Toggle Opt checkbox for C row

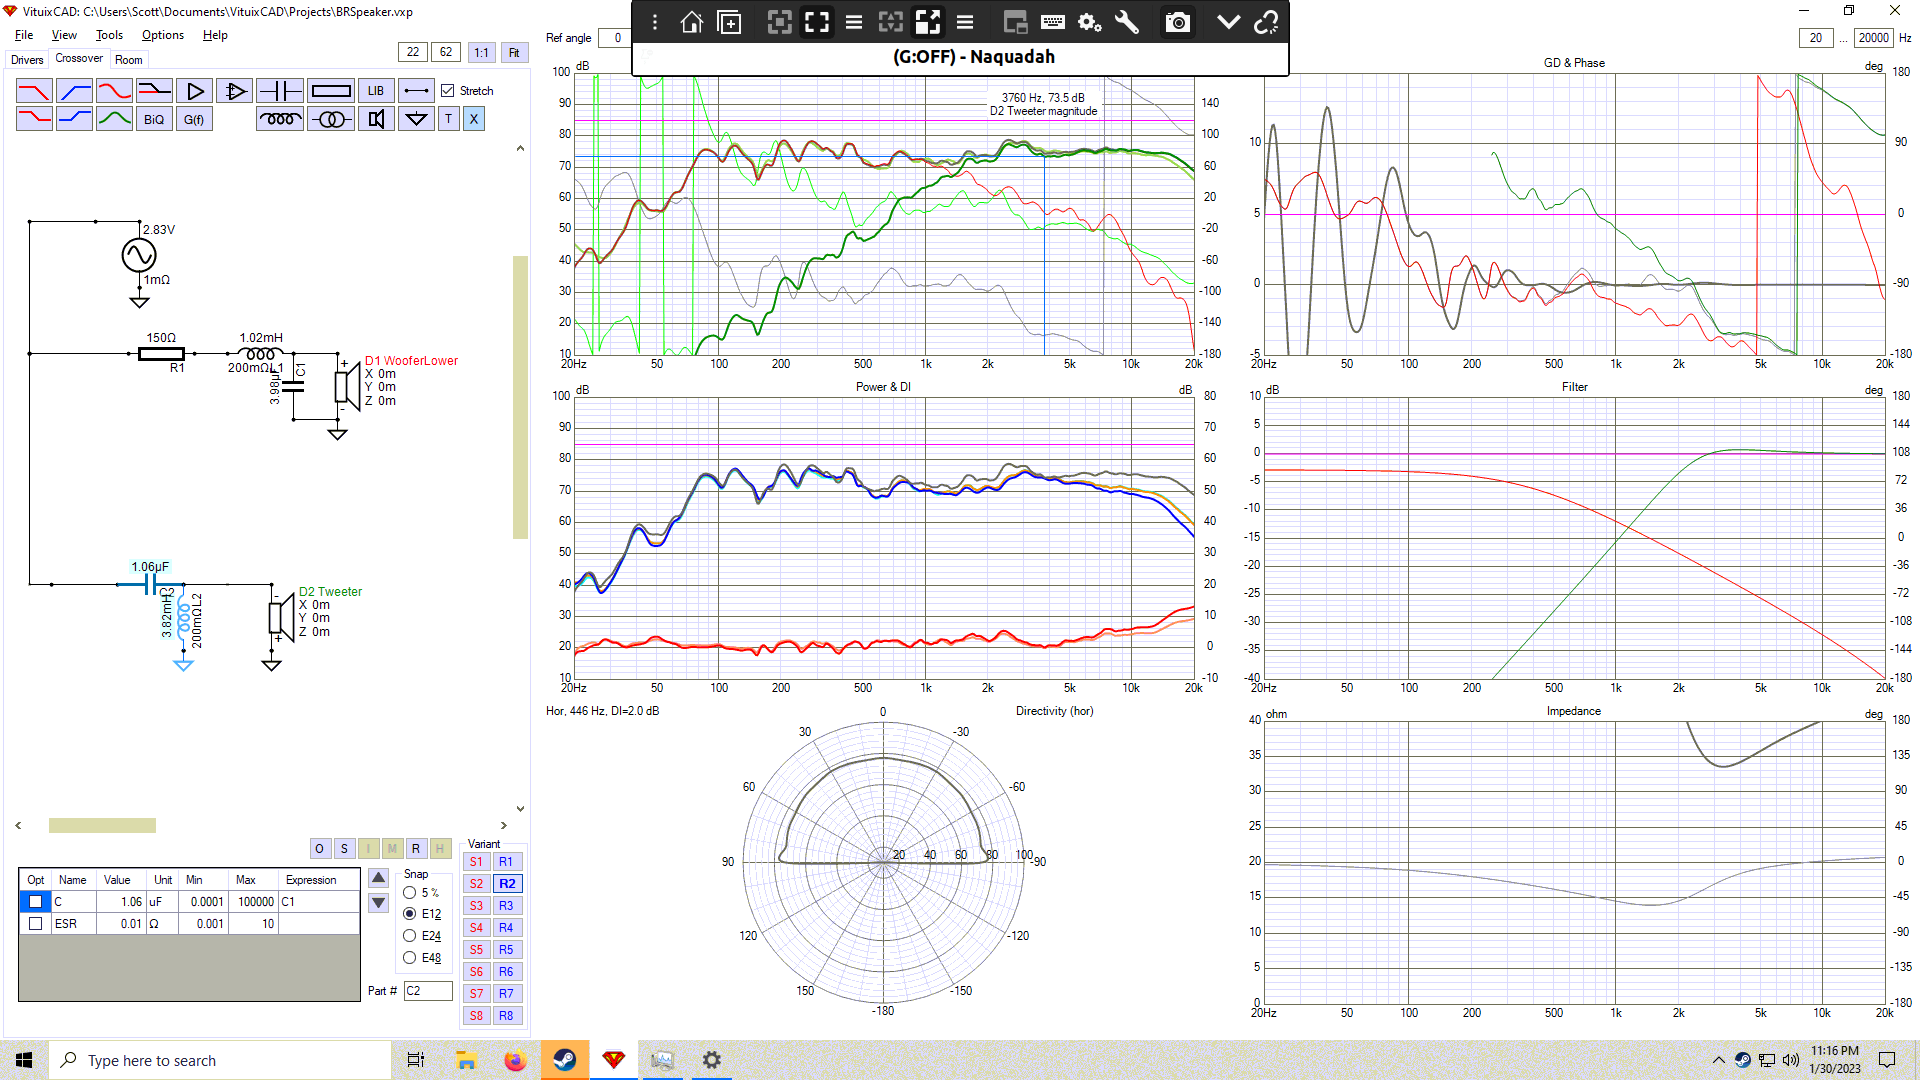tap(35, 902)
